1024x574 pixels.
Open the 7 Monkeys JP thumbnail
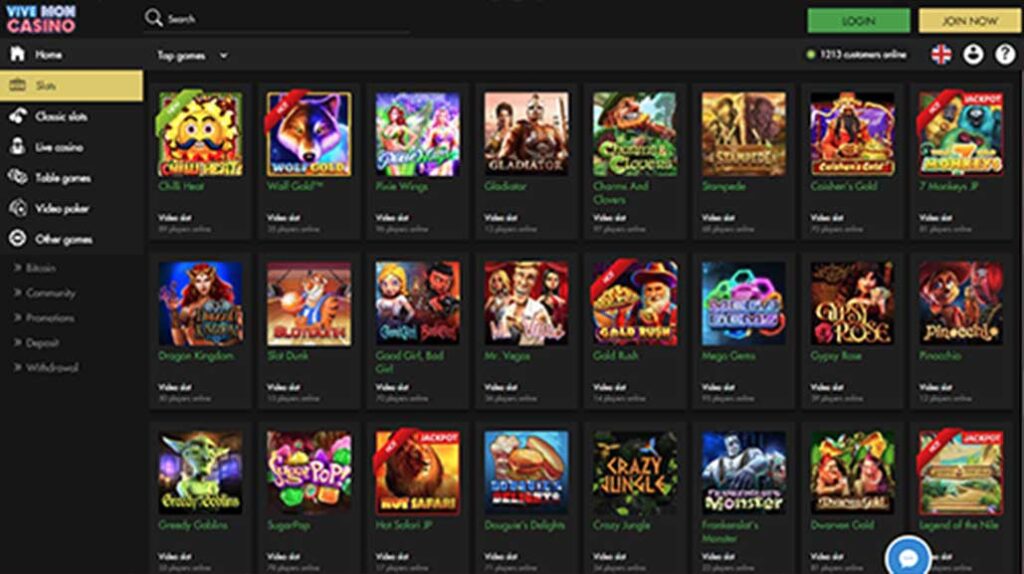coord(961,134)
